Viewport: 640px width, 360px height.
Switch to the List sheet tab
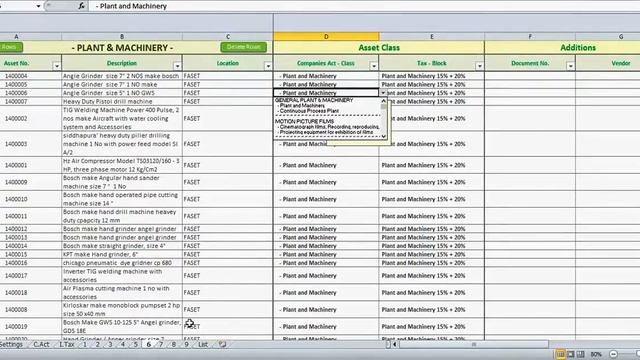point(203,344)
